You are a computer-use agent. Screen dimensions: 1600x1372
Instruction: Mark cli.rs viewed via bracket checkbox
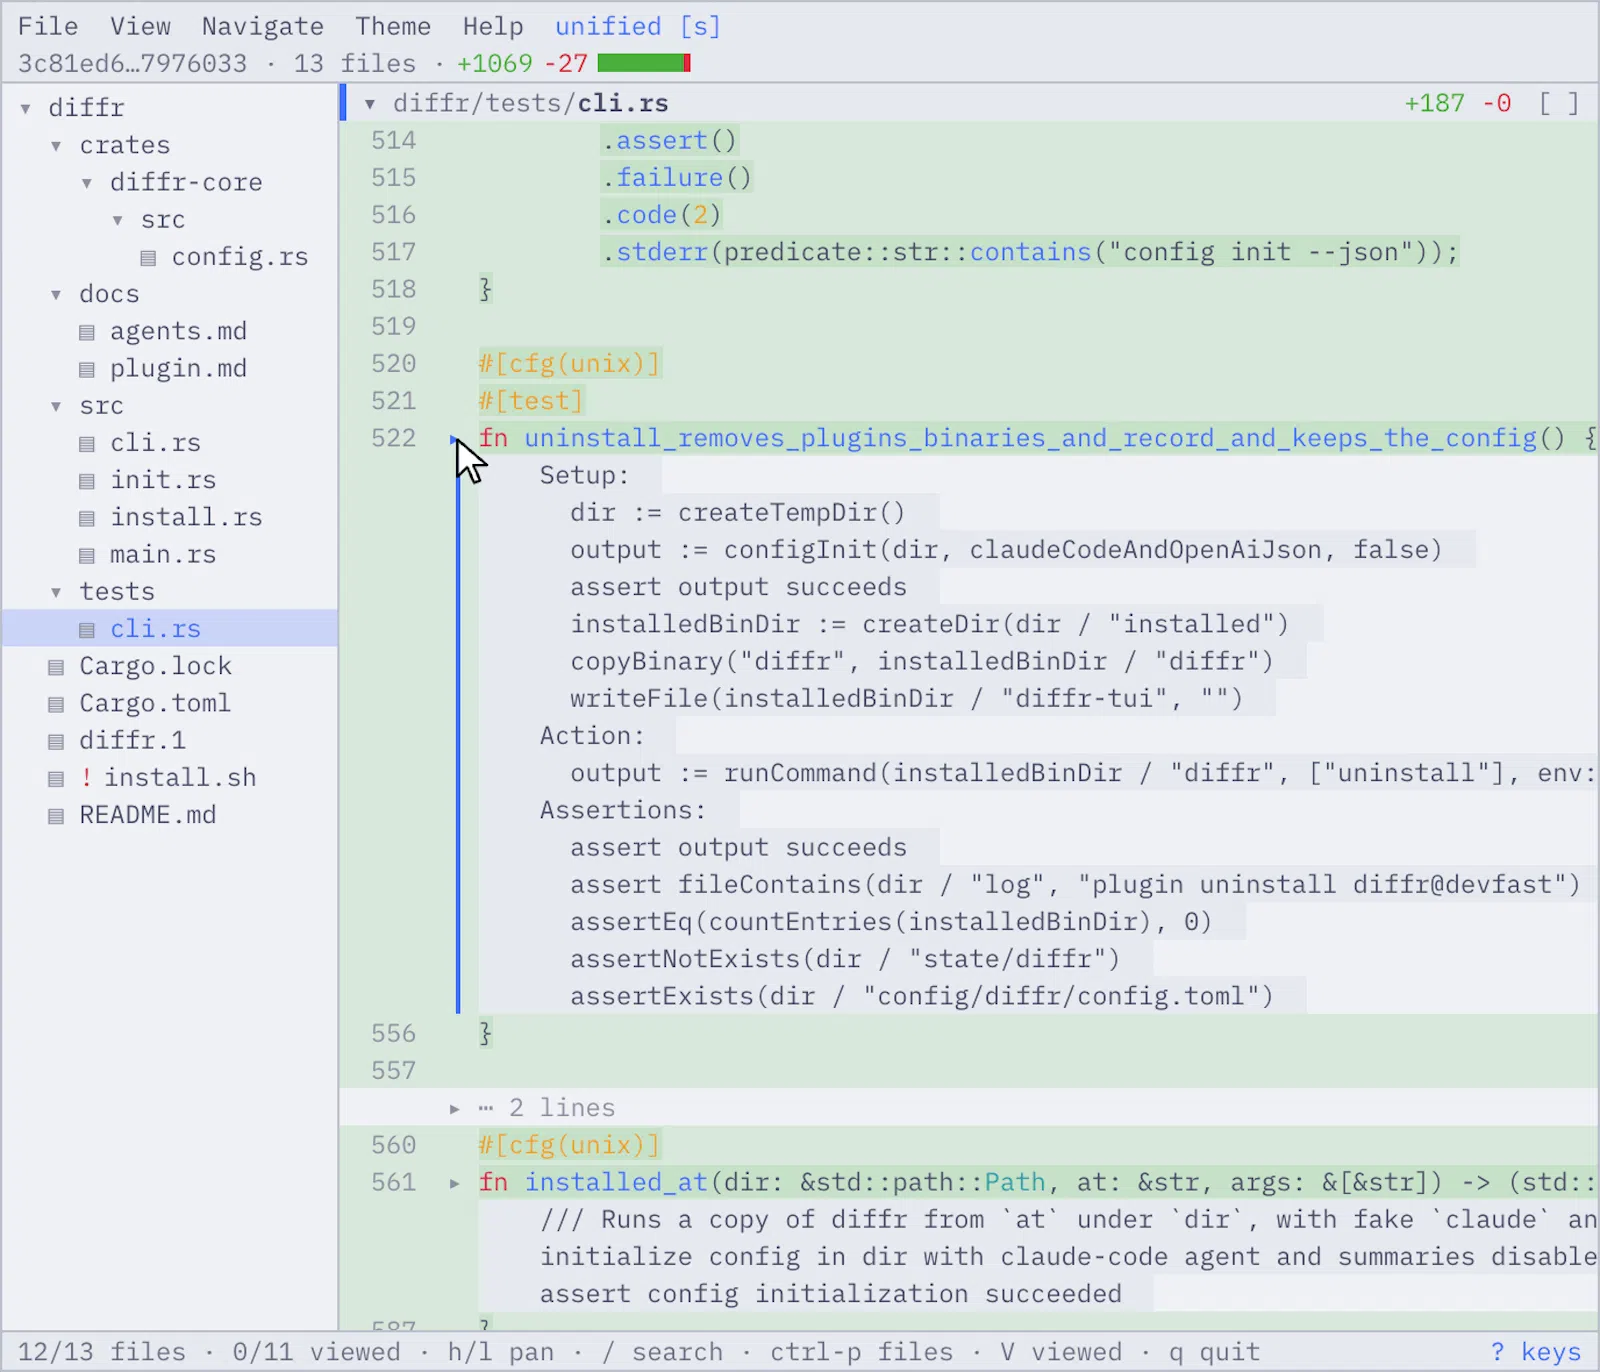1559,103
